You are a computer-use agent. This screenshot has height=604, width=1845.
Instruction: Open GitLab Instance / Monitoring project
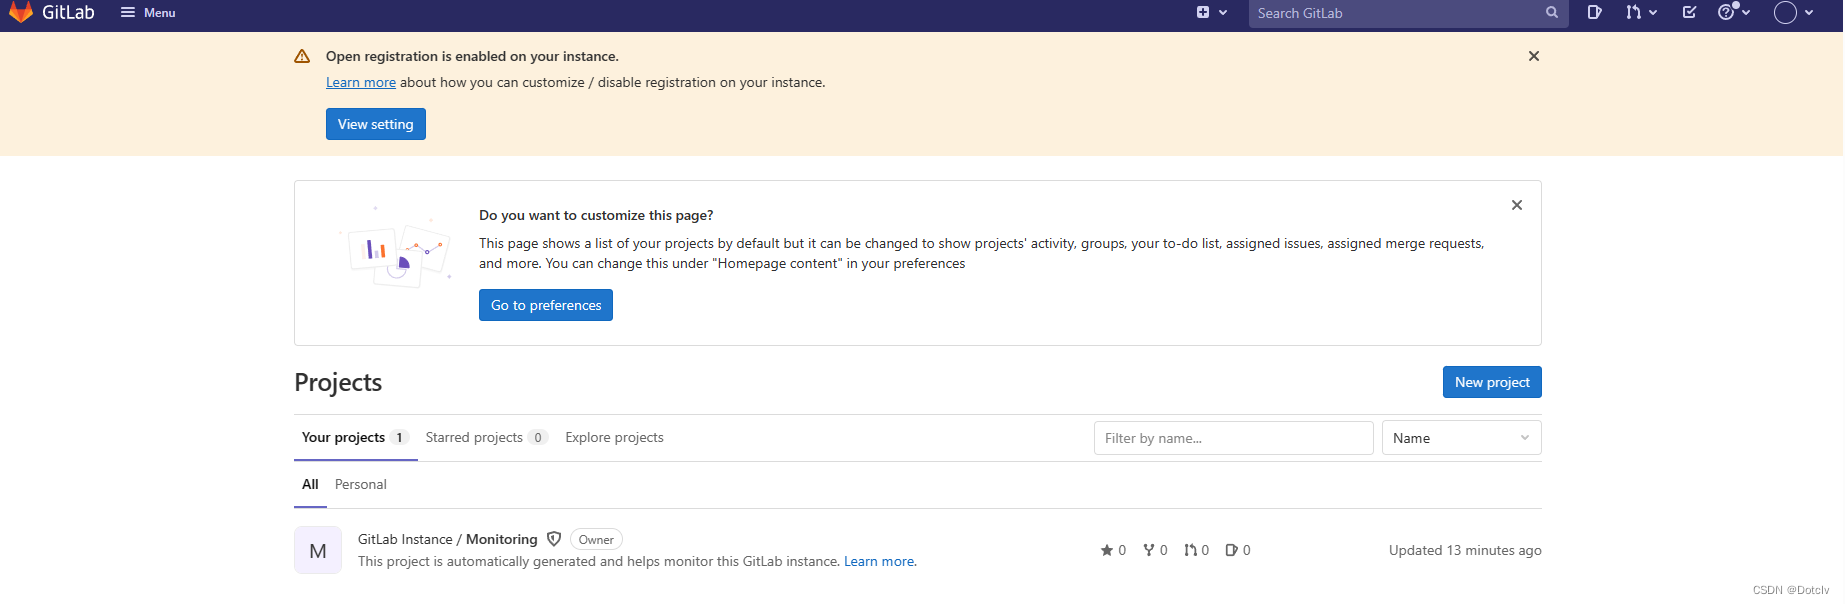pyautogui.click(x=448, y=539)
